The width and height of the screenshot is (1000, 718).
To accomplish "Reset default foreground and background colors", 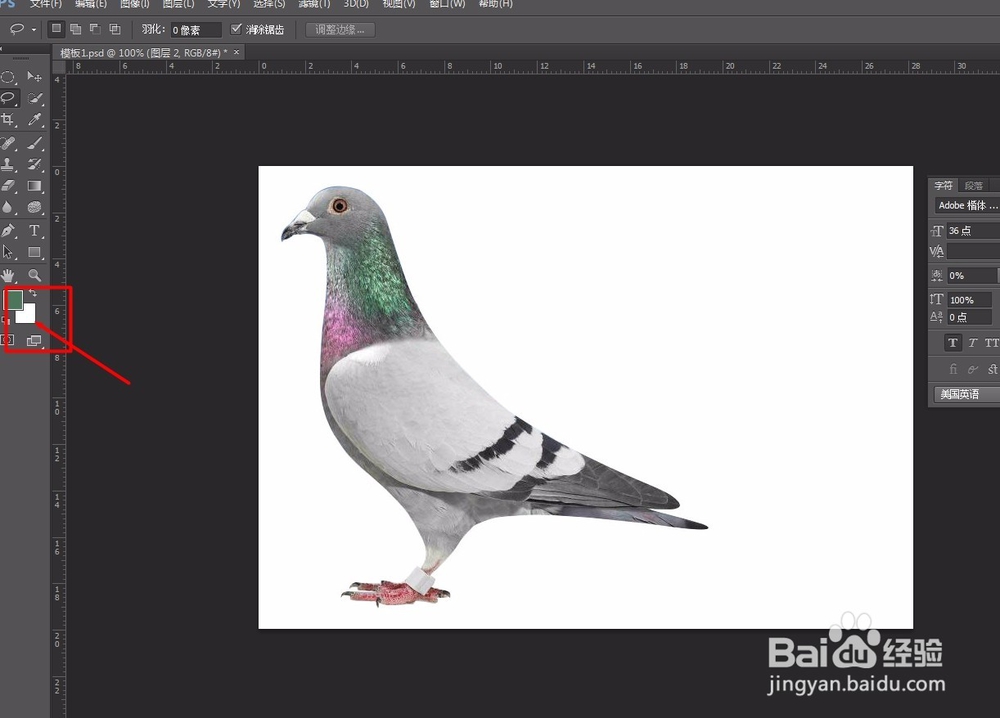I will [6, 319].
